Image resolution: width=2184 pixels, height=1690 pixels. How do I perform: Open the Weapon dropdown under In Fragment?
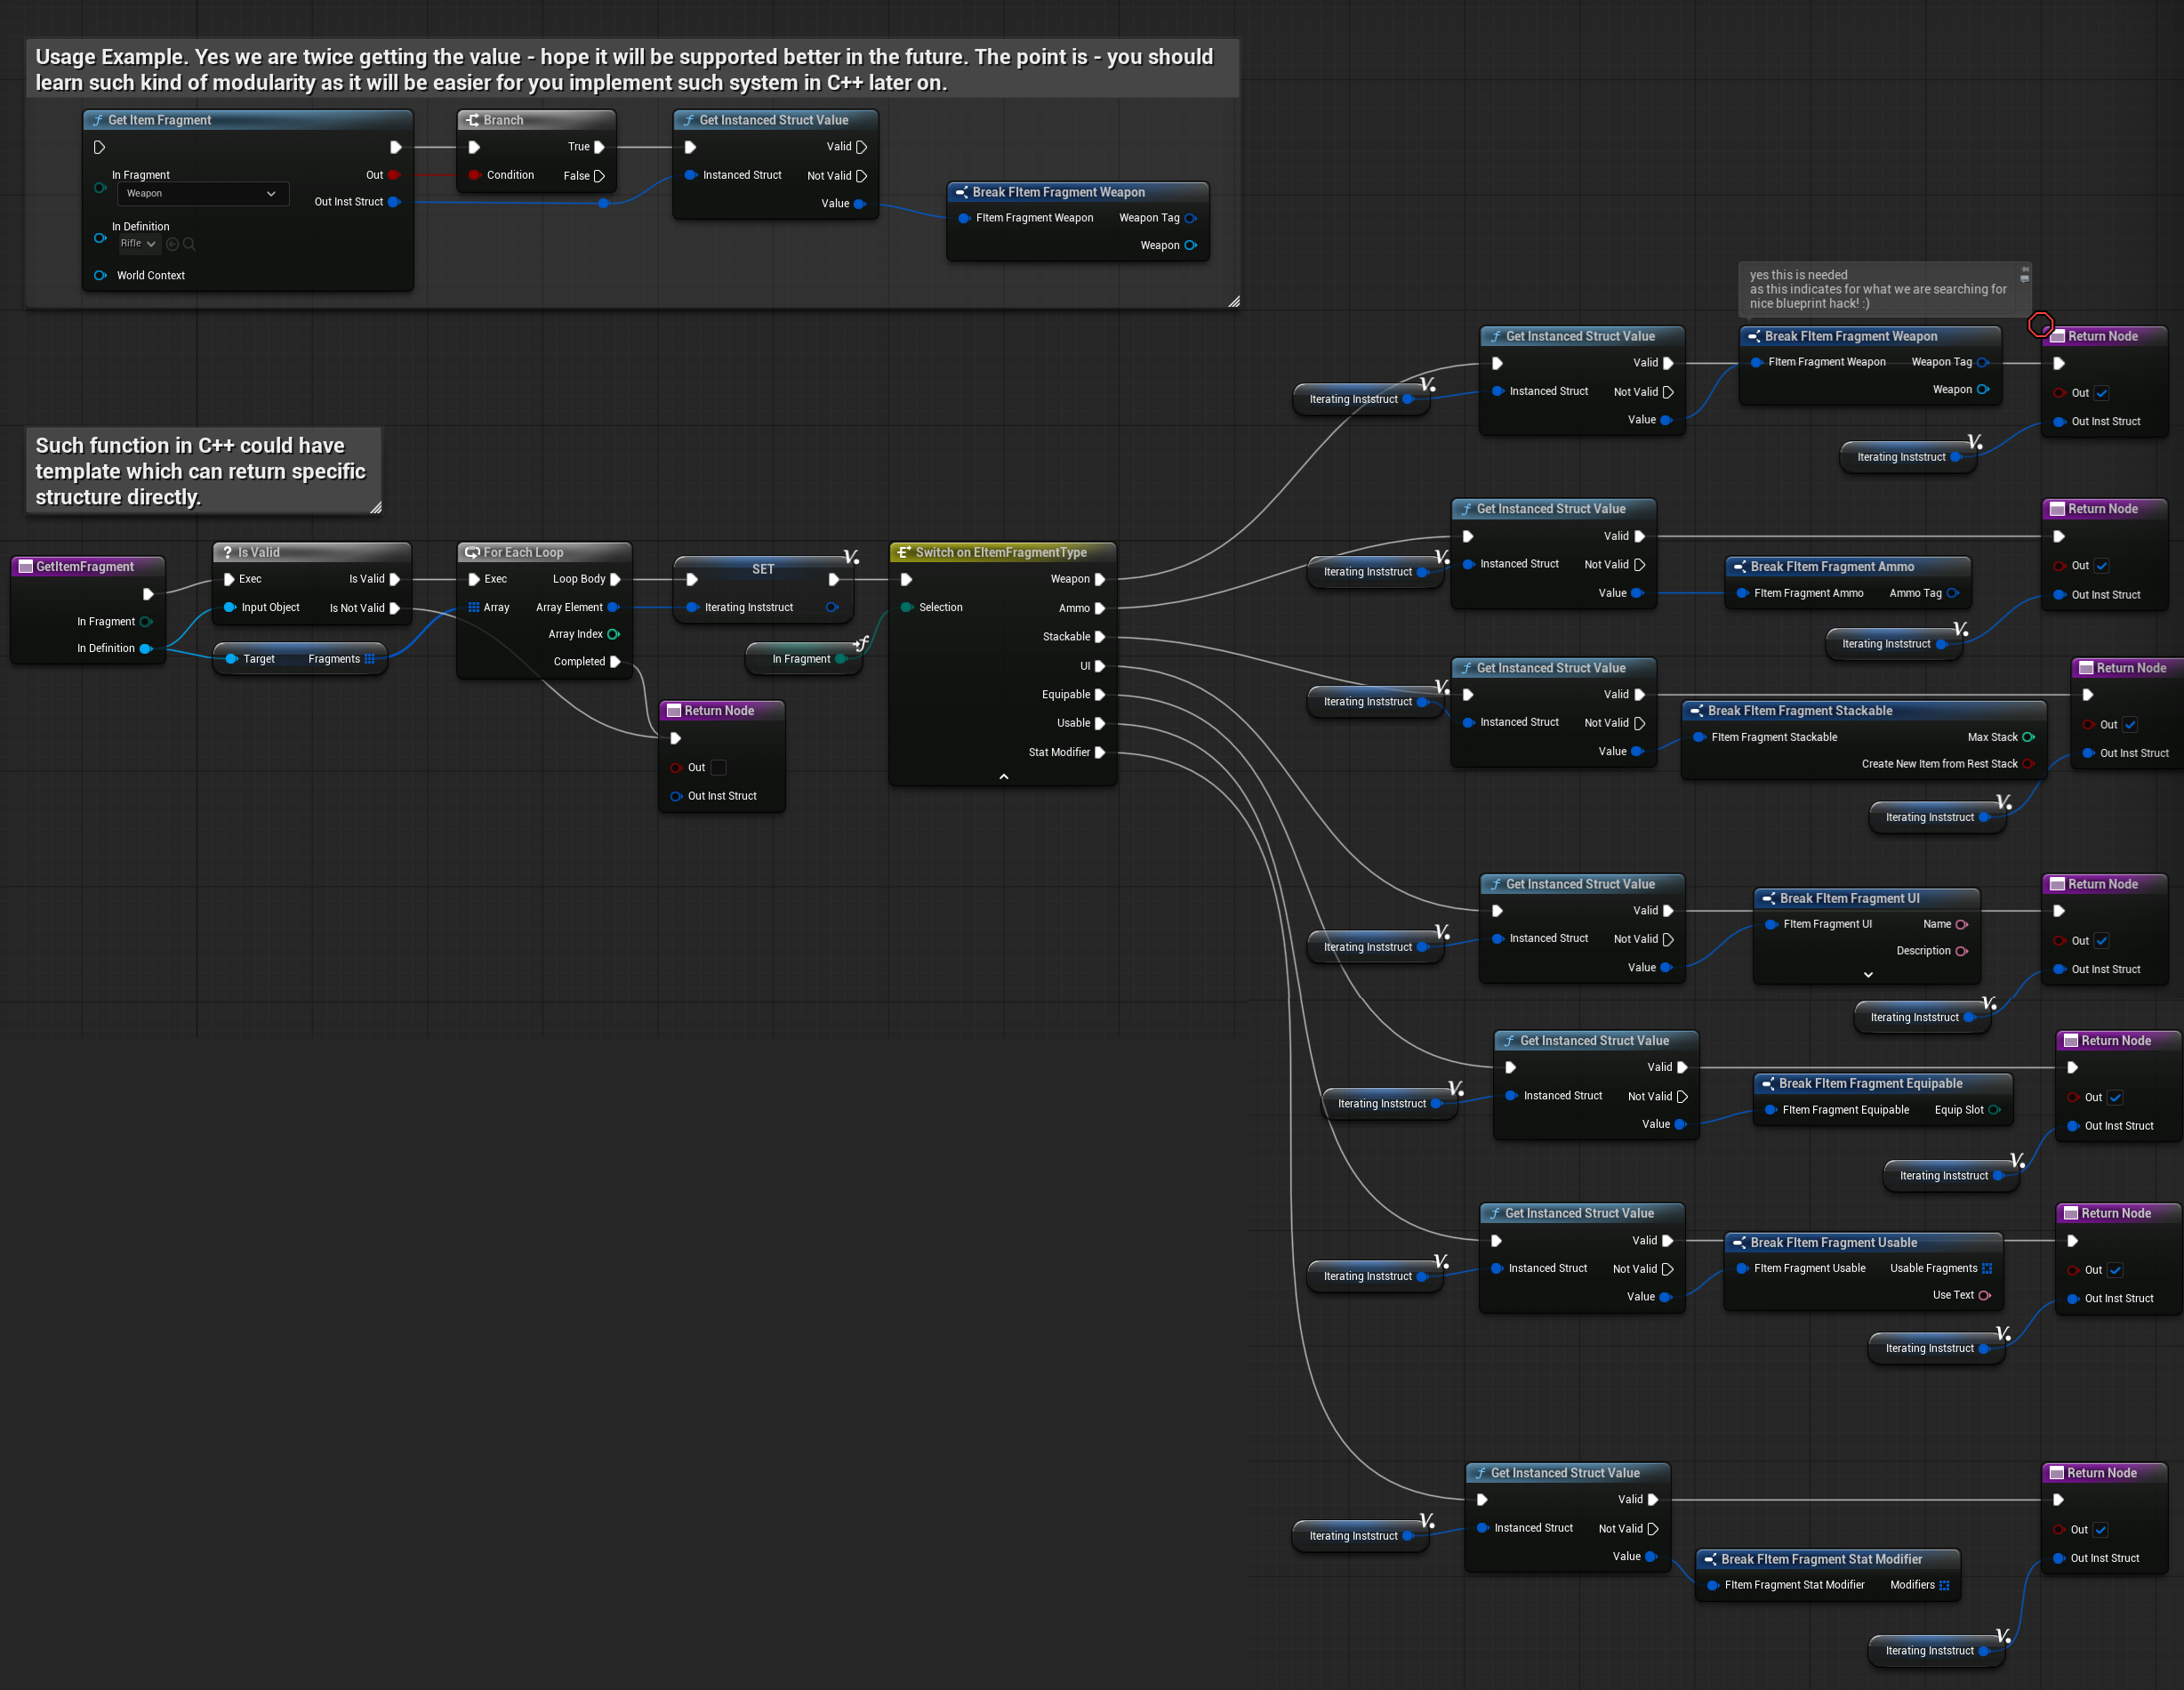click(x=202, y=194)
